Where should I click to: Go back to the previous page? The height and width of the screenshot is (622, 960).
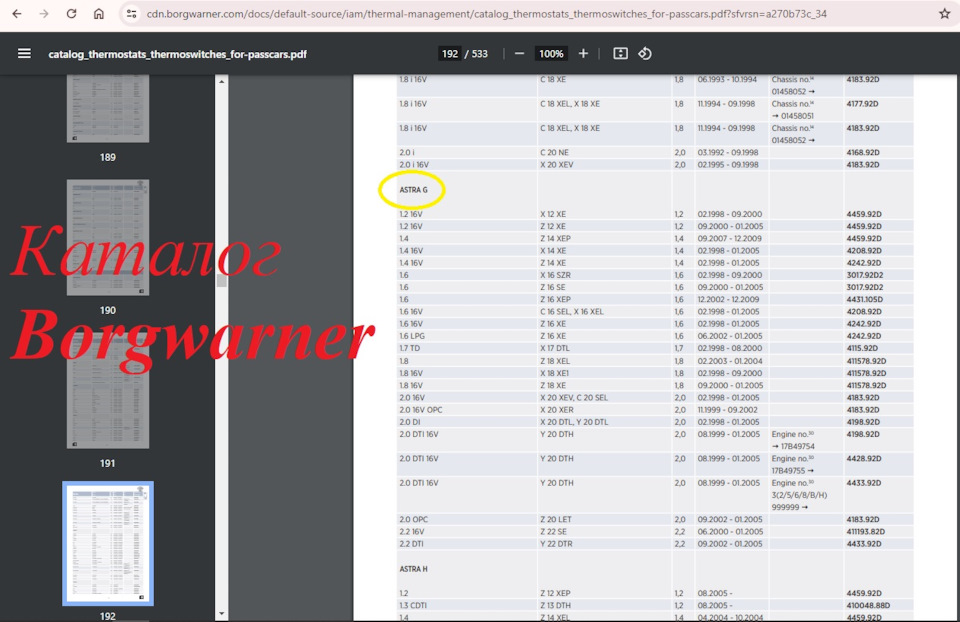17,13
